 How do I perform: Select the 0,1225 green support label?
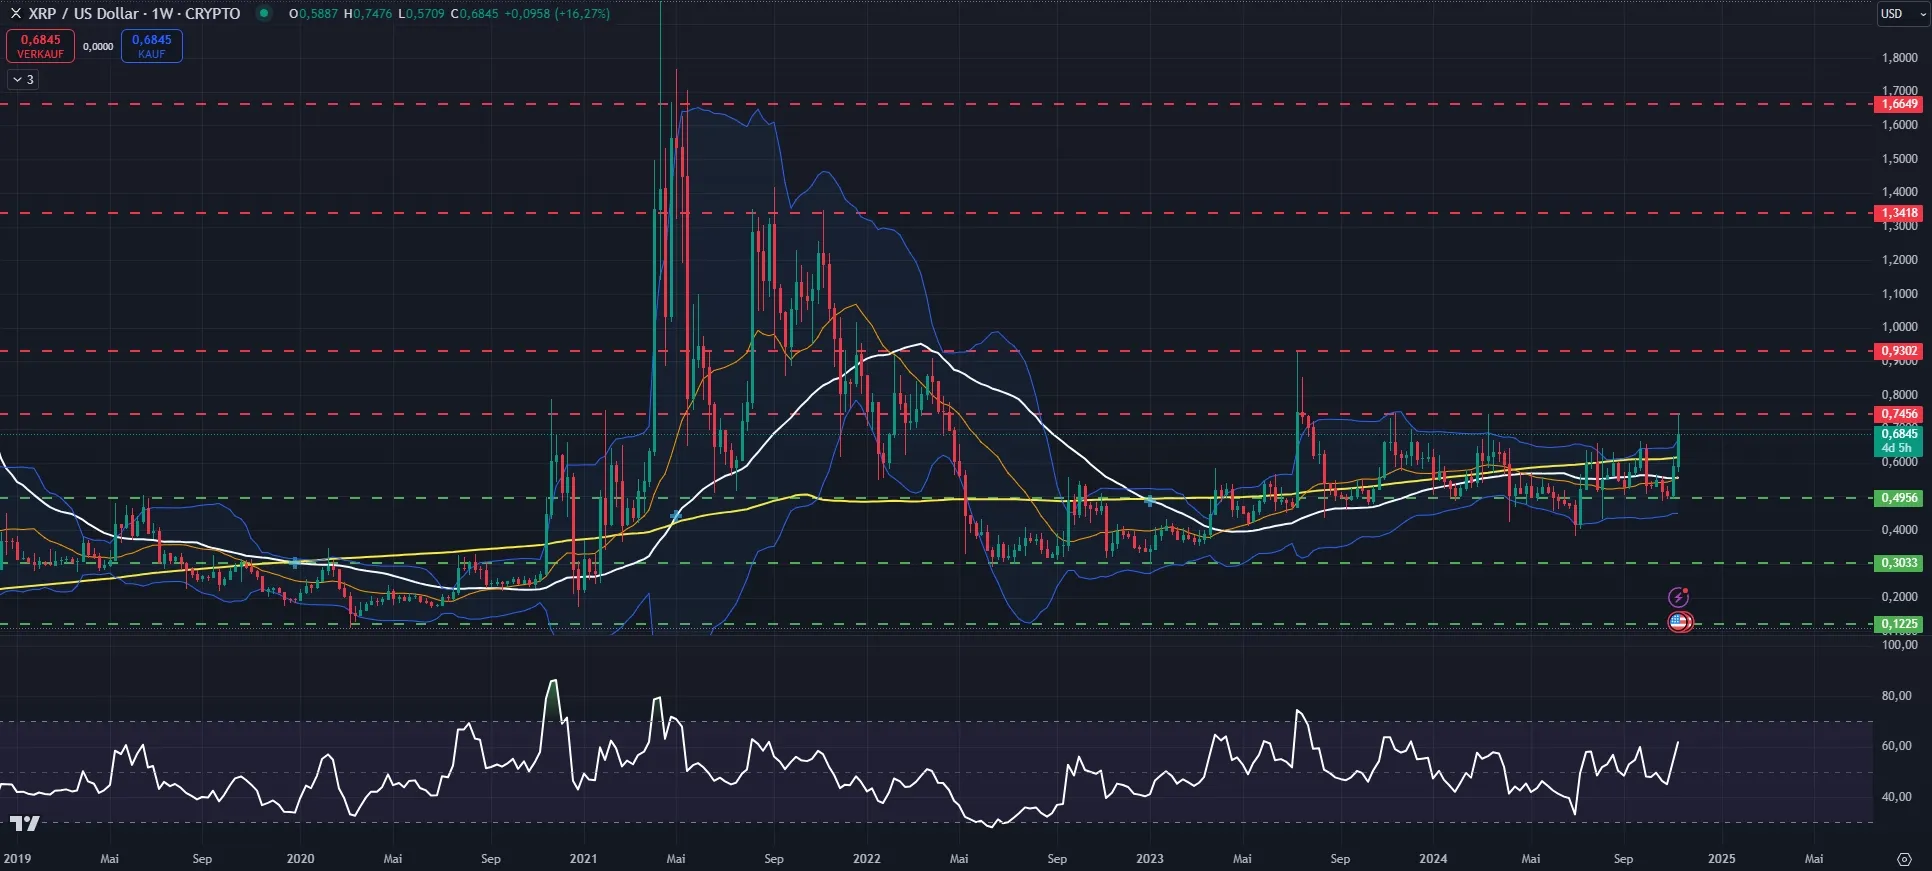[1899, 624]
